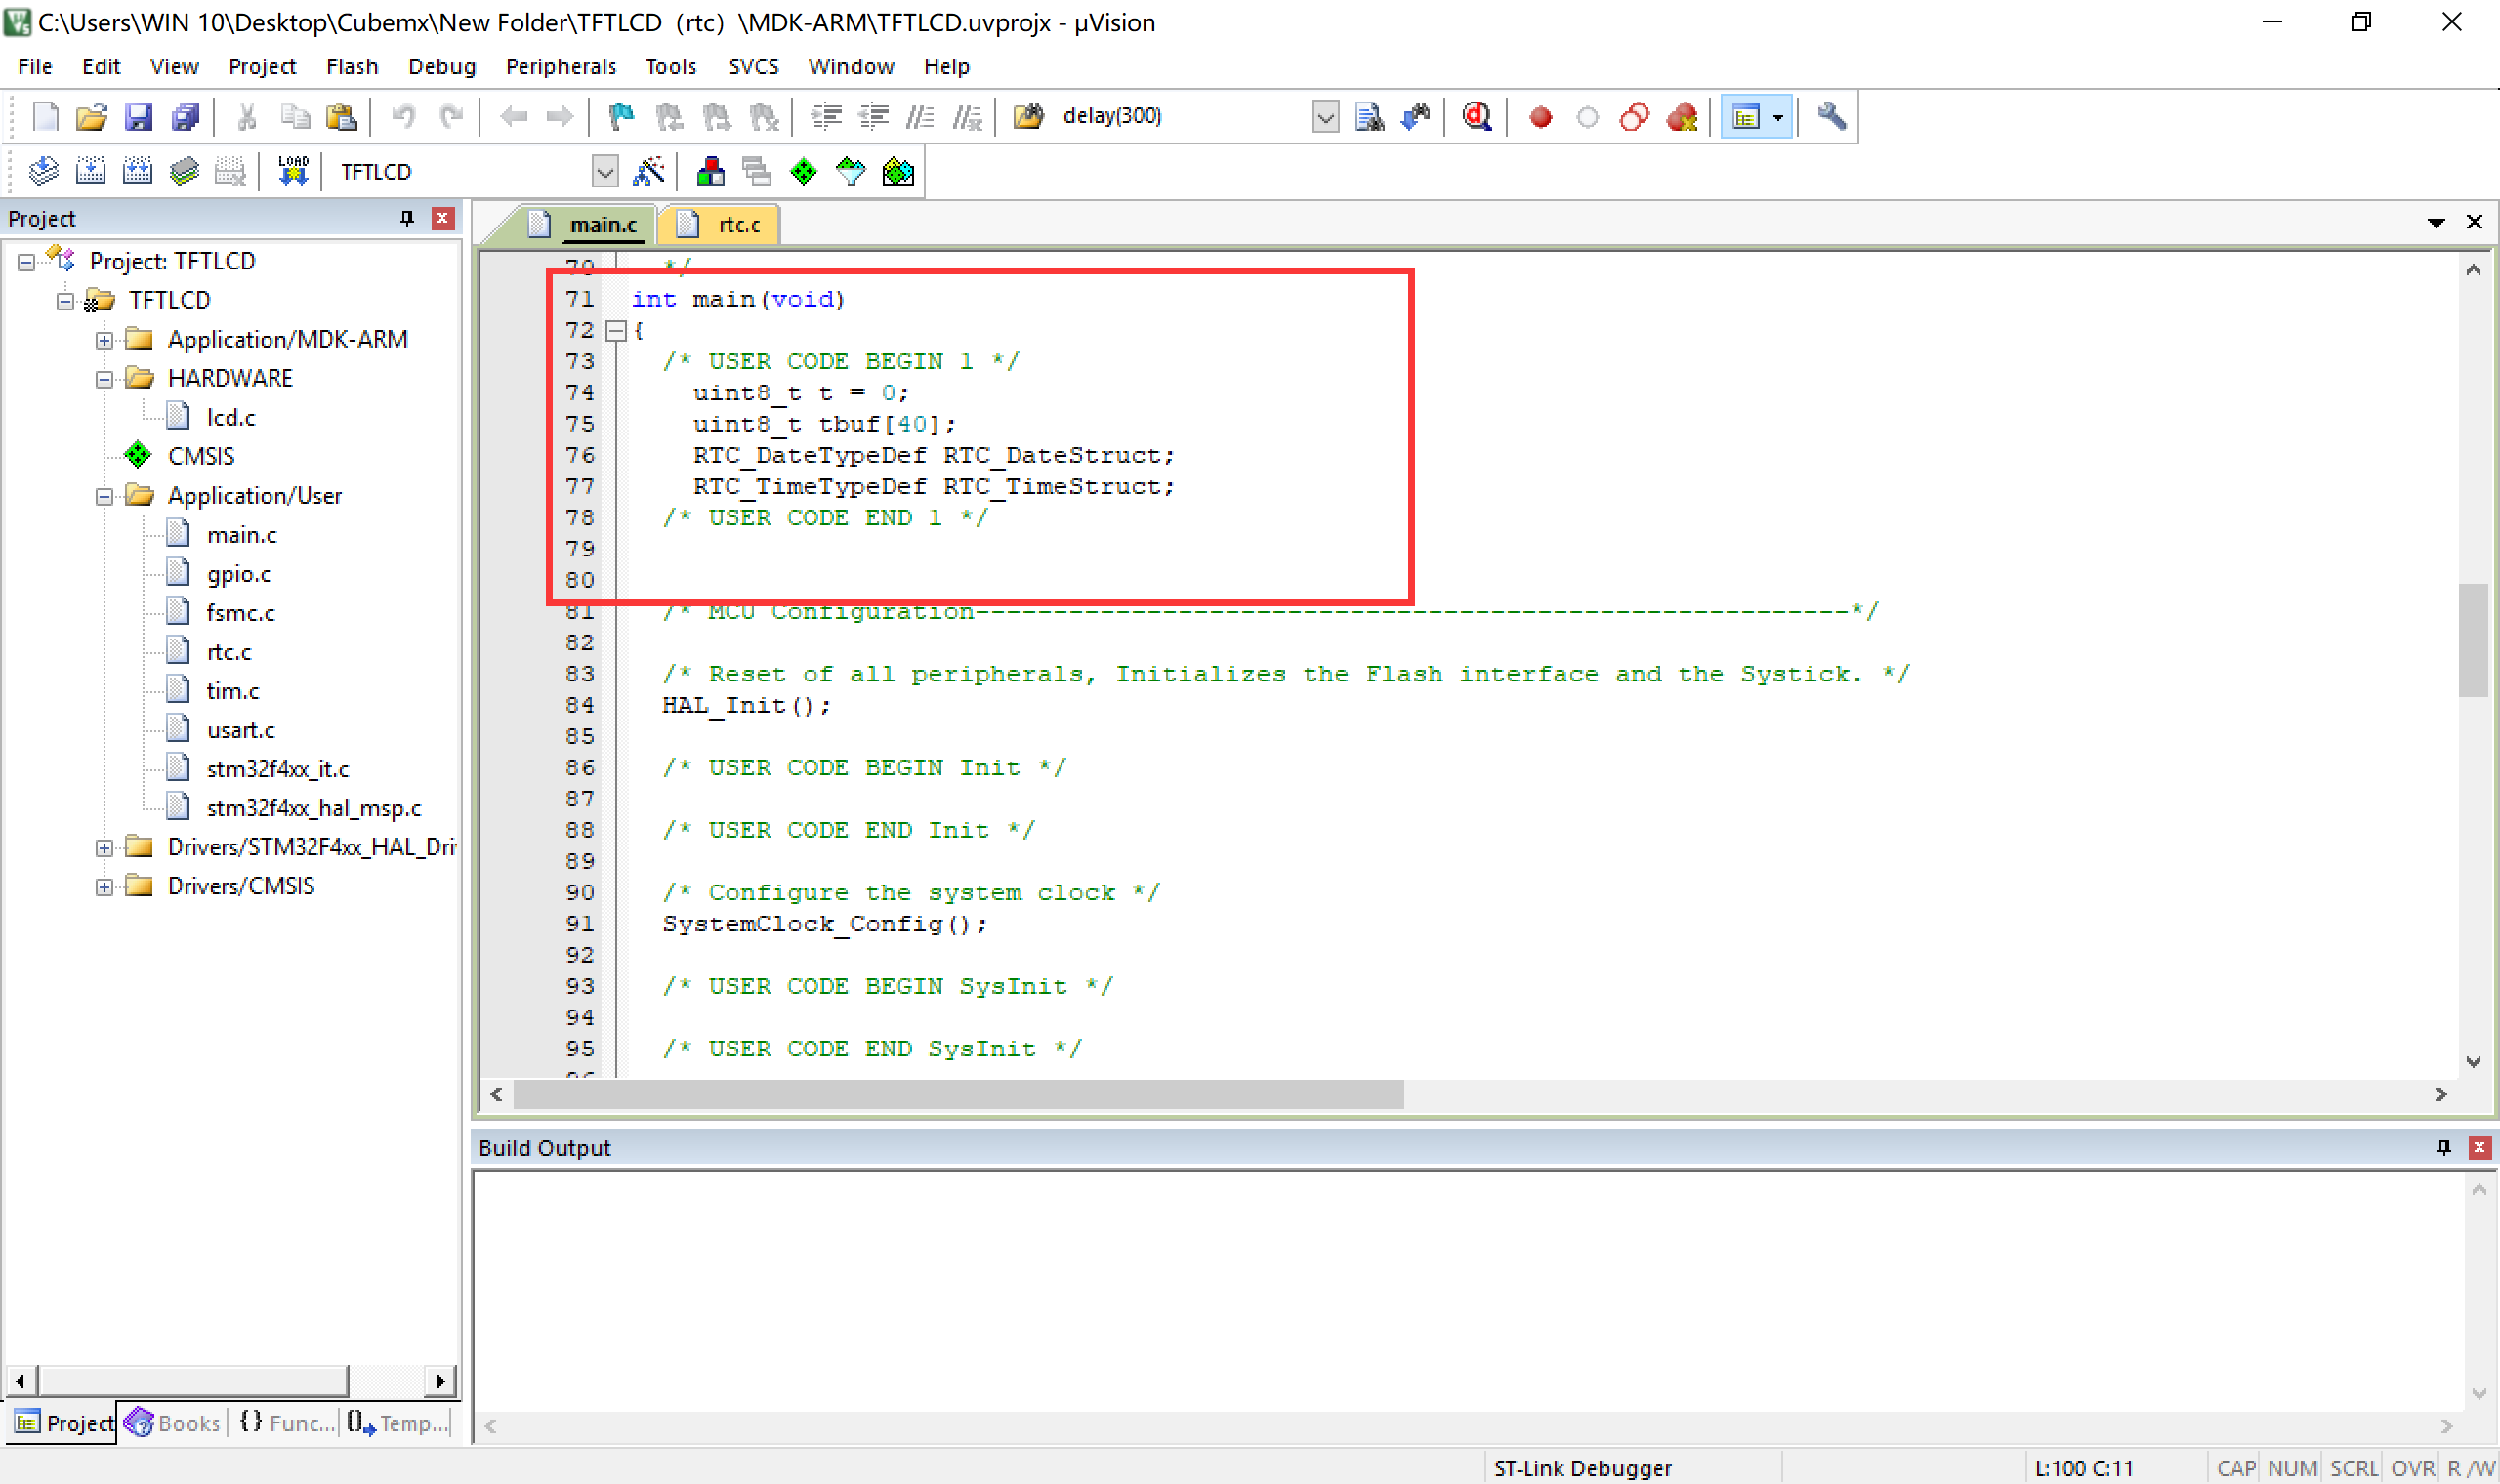Open Configuration with the wrench icon
Image resolution: width=2500 pixels, height=1484 pixels.
click(1830, 116)
